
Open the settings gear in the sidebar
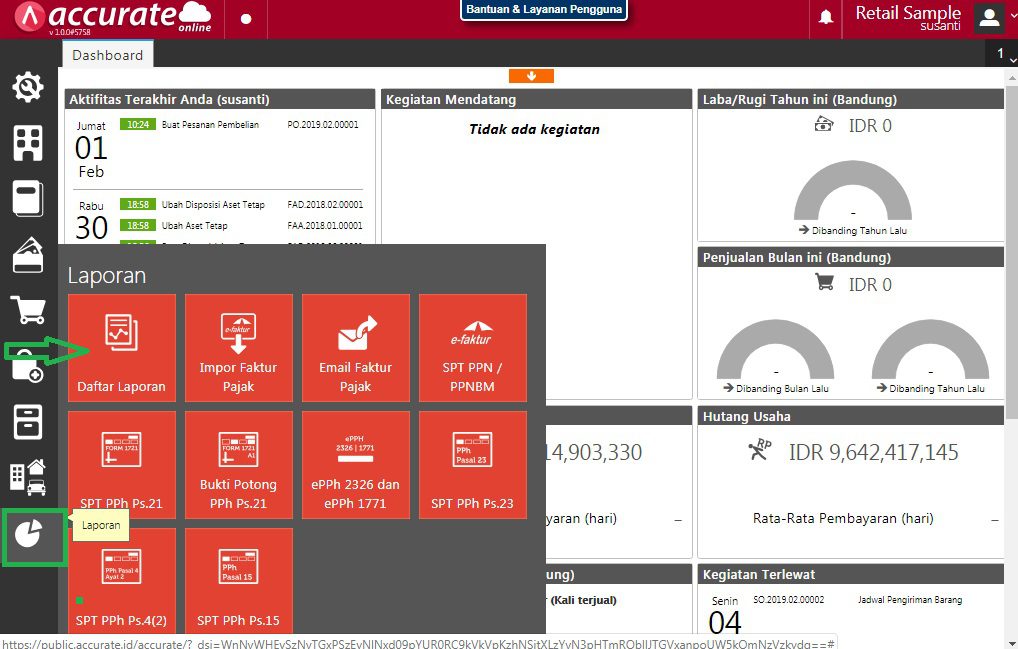(x=27, y=86)
